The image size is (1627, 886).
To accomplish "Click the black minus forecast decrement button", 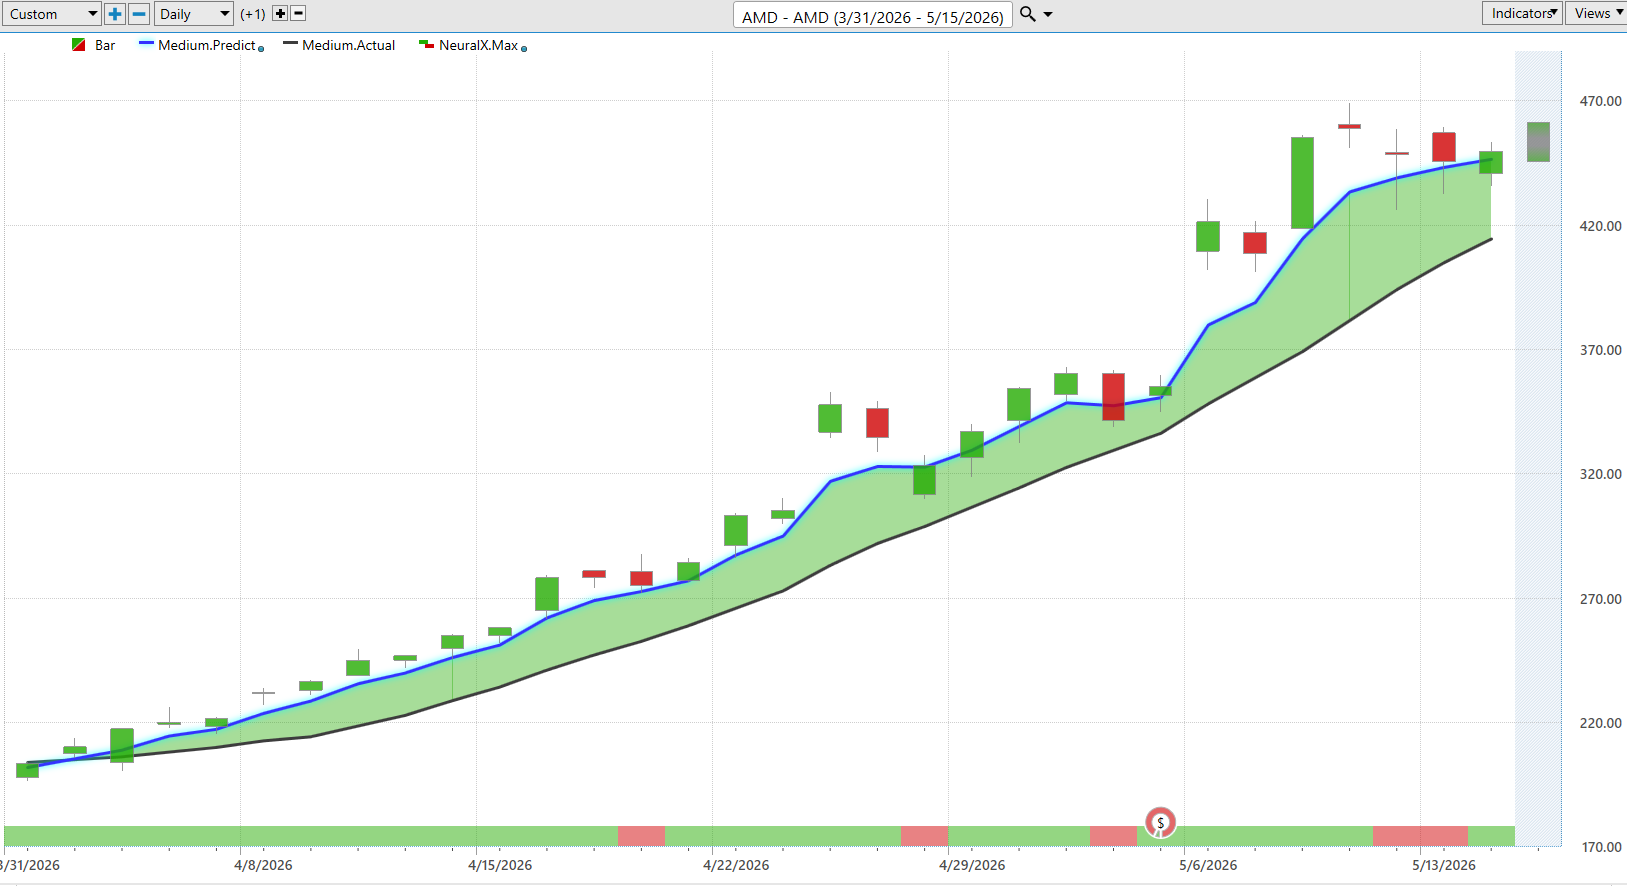I will point(298,14).
